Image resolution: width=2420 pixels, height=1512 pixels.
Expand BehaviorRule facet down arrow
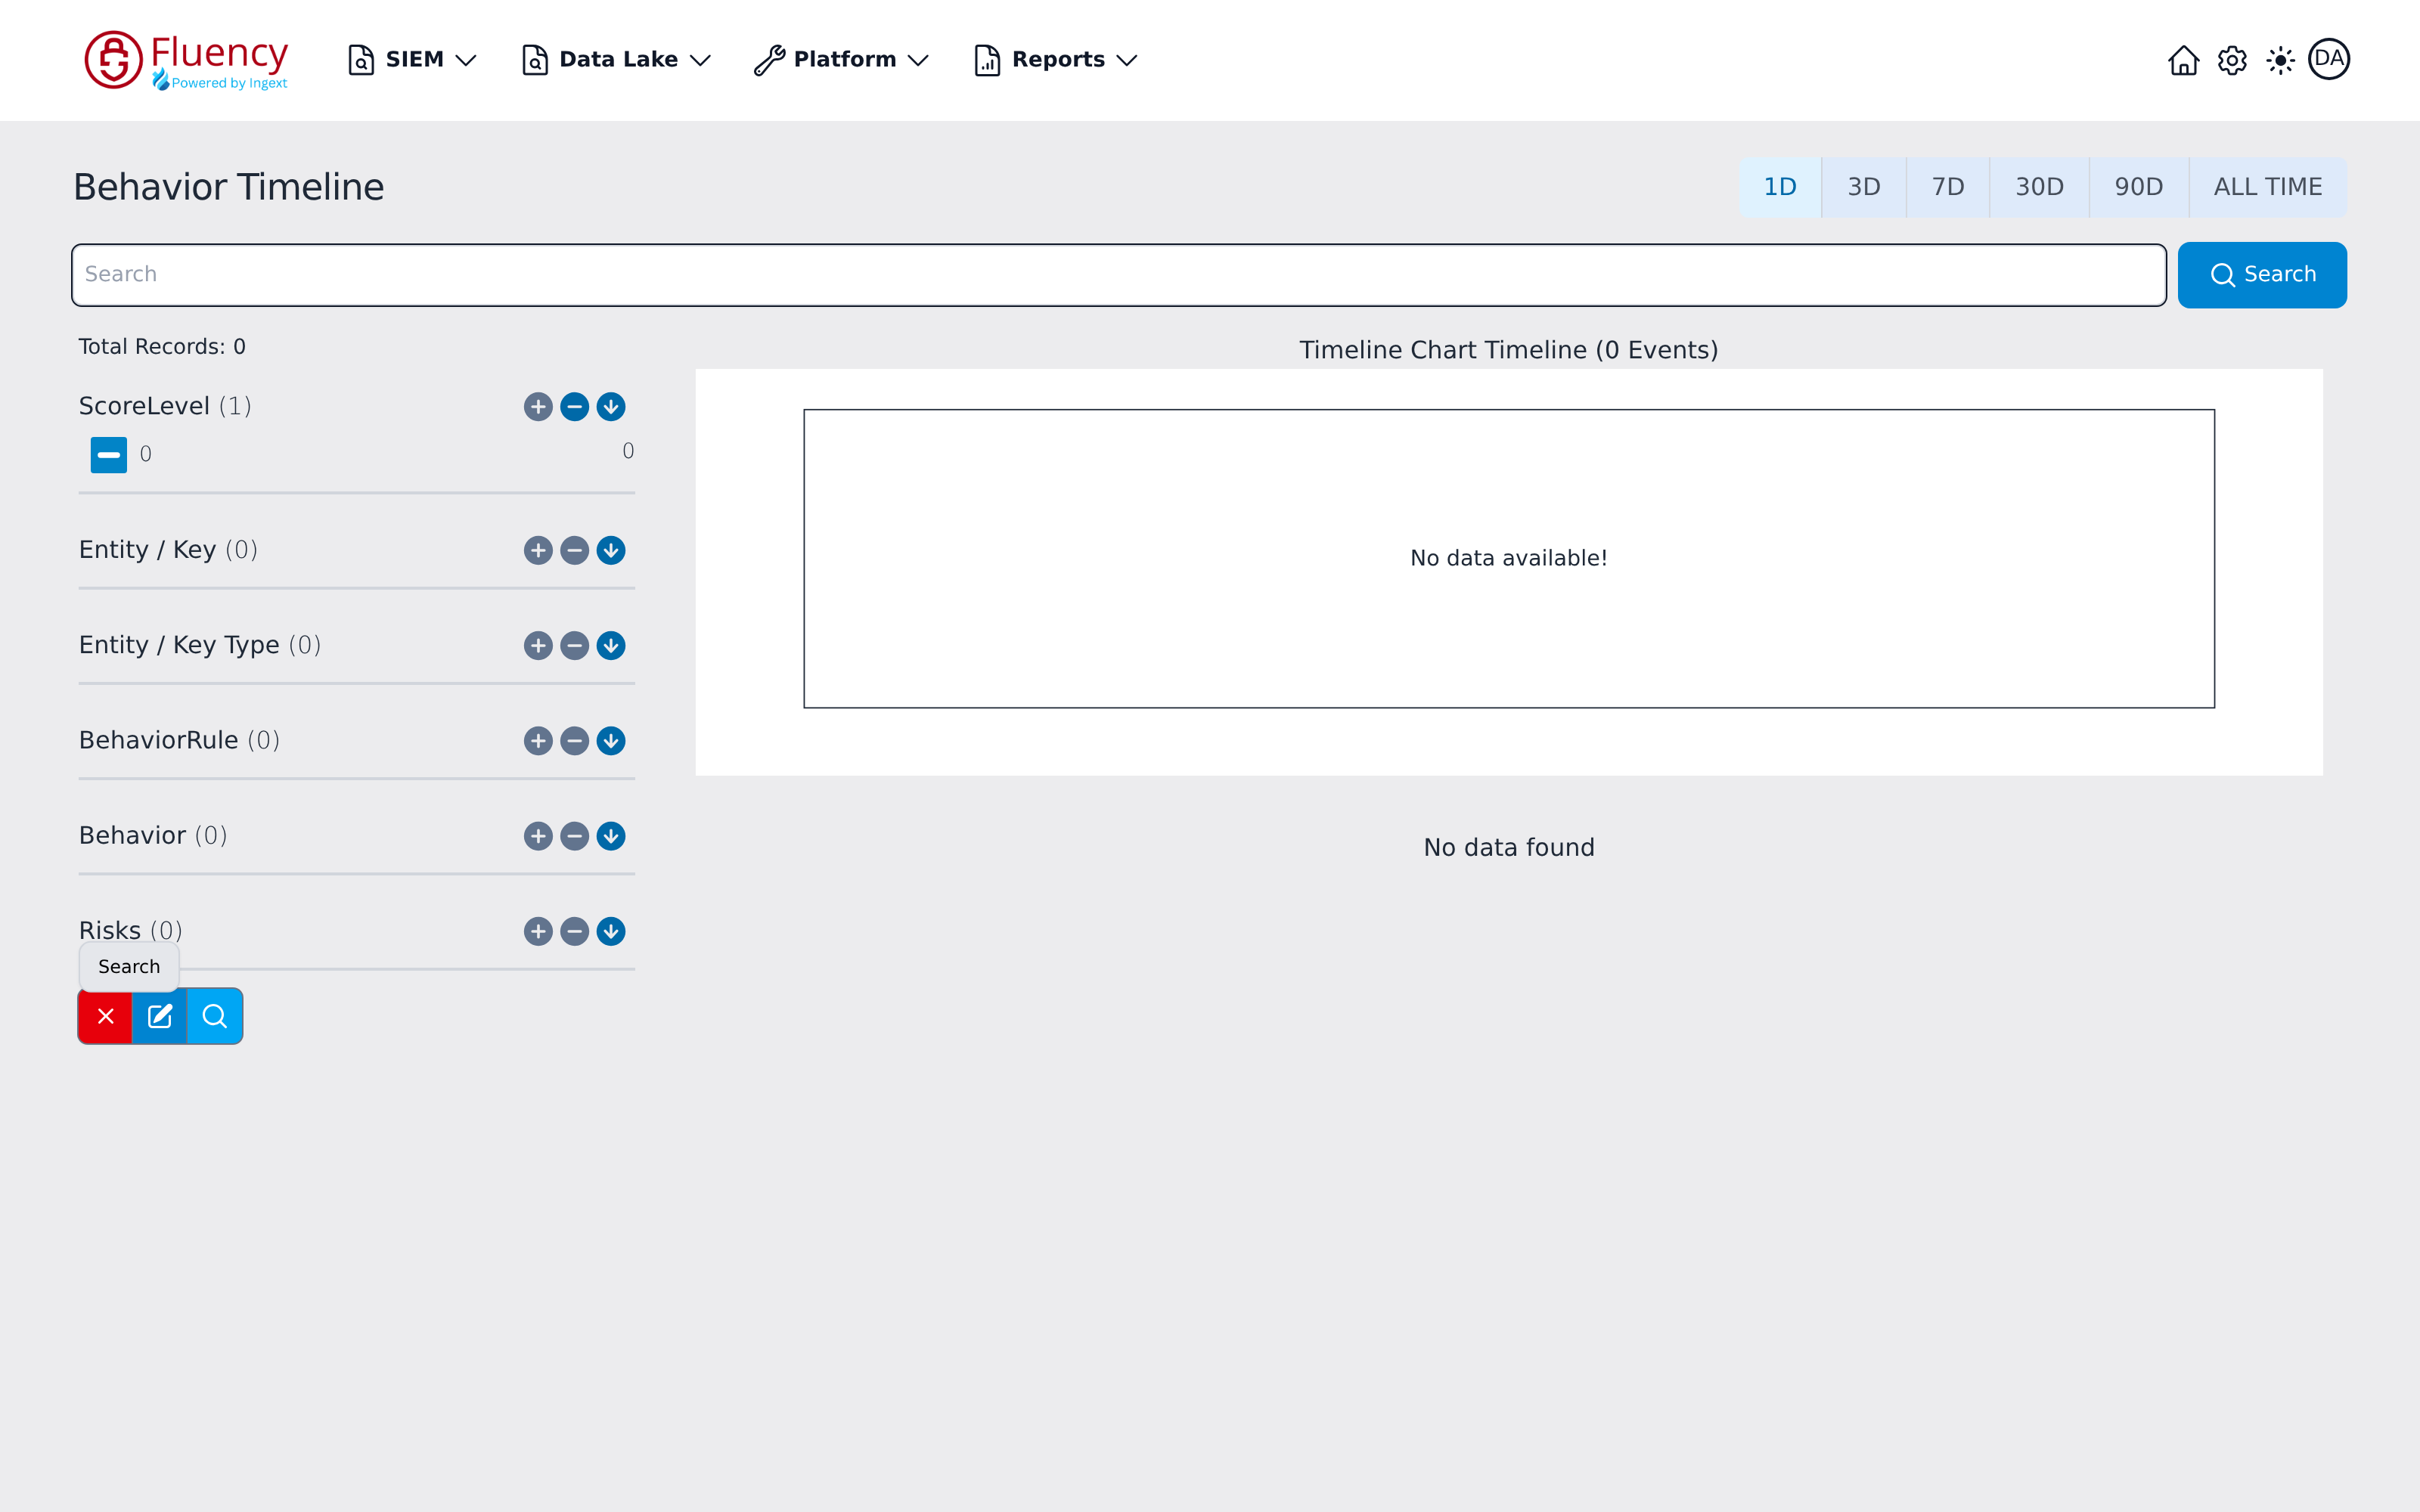611,741
